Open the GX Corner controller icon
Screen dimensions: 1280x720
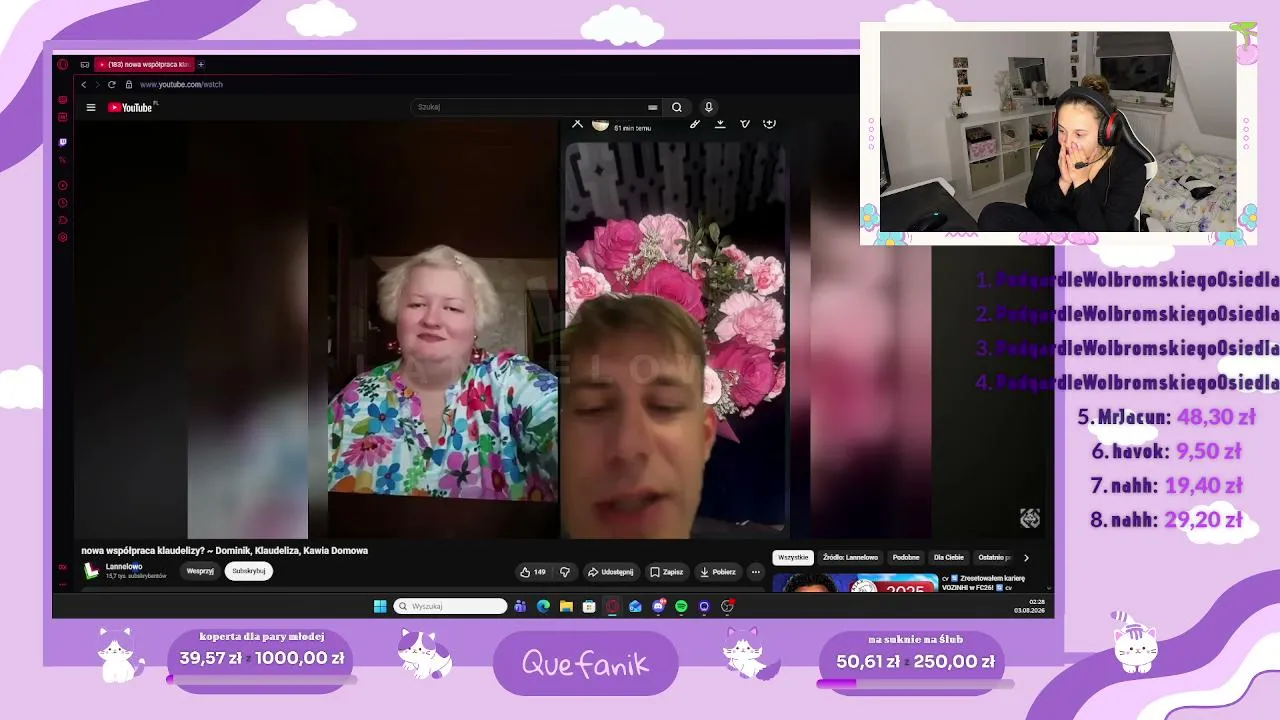click(x=85, y=64)
